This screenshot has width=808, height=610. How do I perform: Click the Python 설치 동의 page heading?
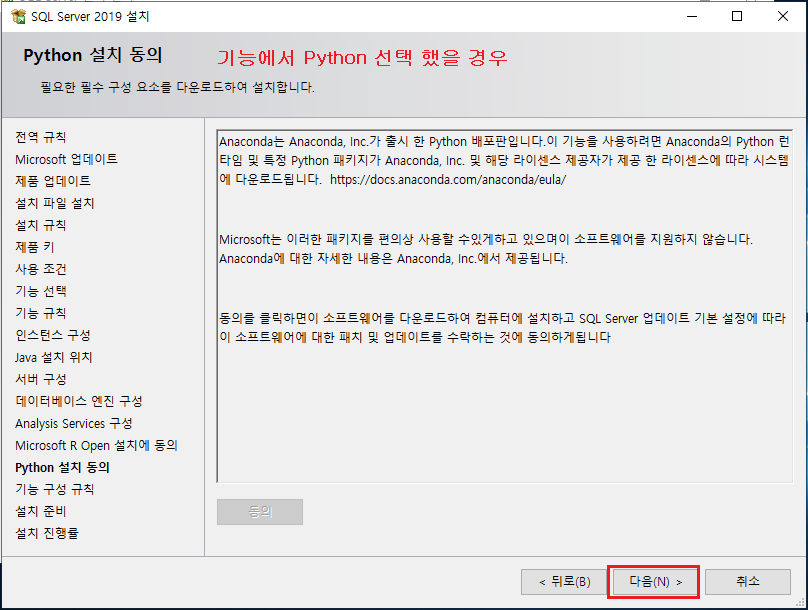pos(93,55)
